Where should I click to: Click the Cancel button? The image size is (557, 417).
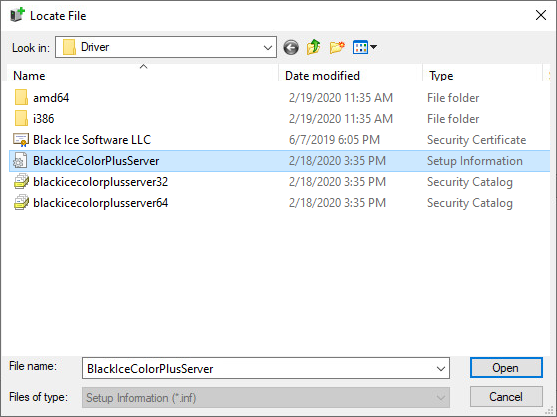click(x=506, y=397)
